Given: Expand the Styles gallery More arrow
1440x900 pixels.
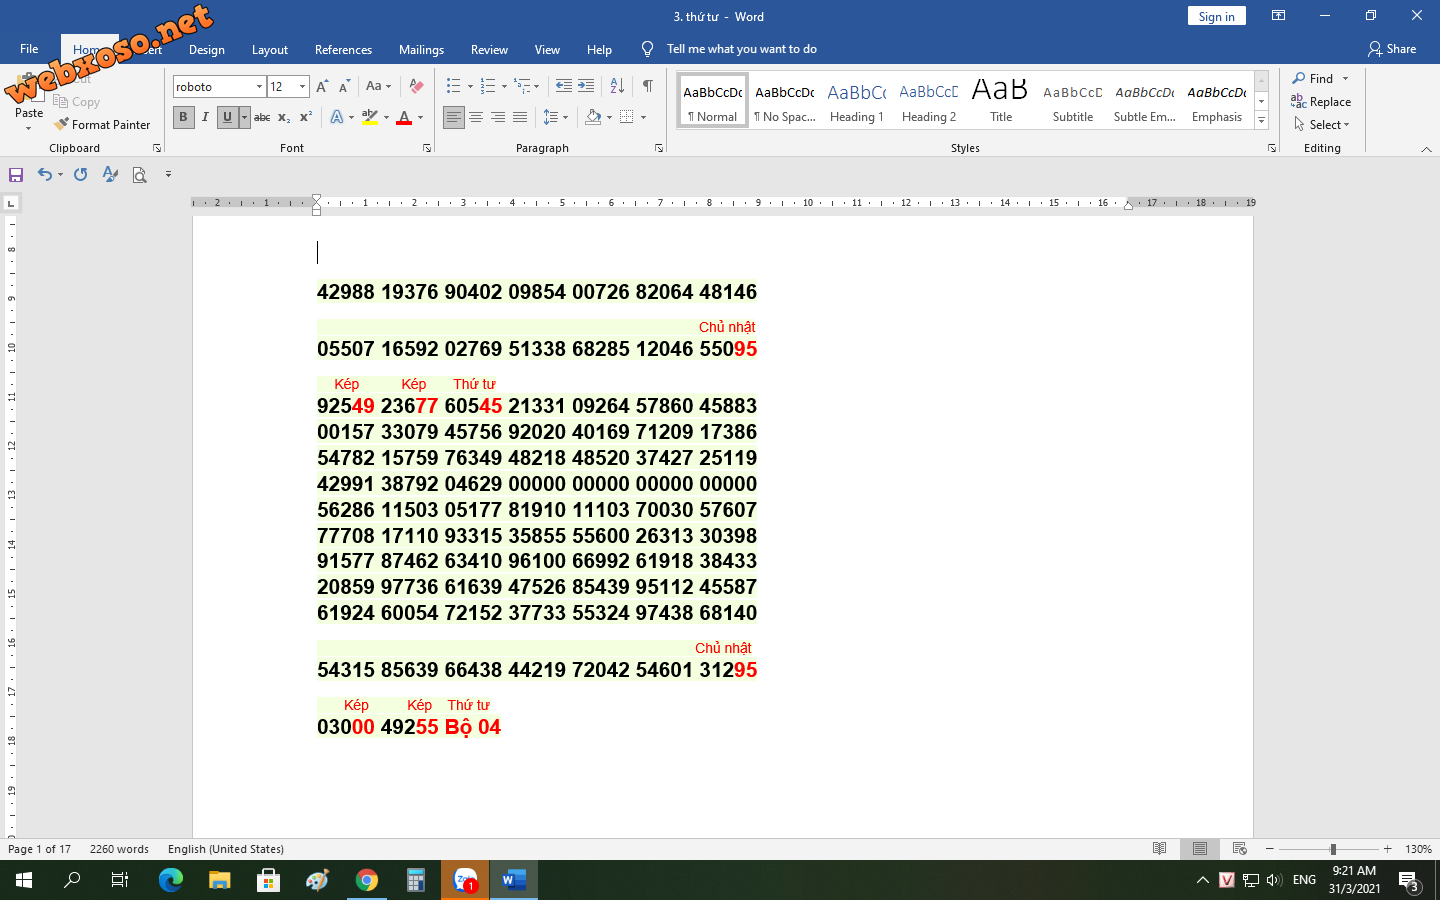Looking at the screenshot, I should tap(1261, 121).
